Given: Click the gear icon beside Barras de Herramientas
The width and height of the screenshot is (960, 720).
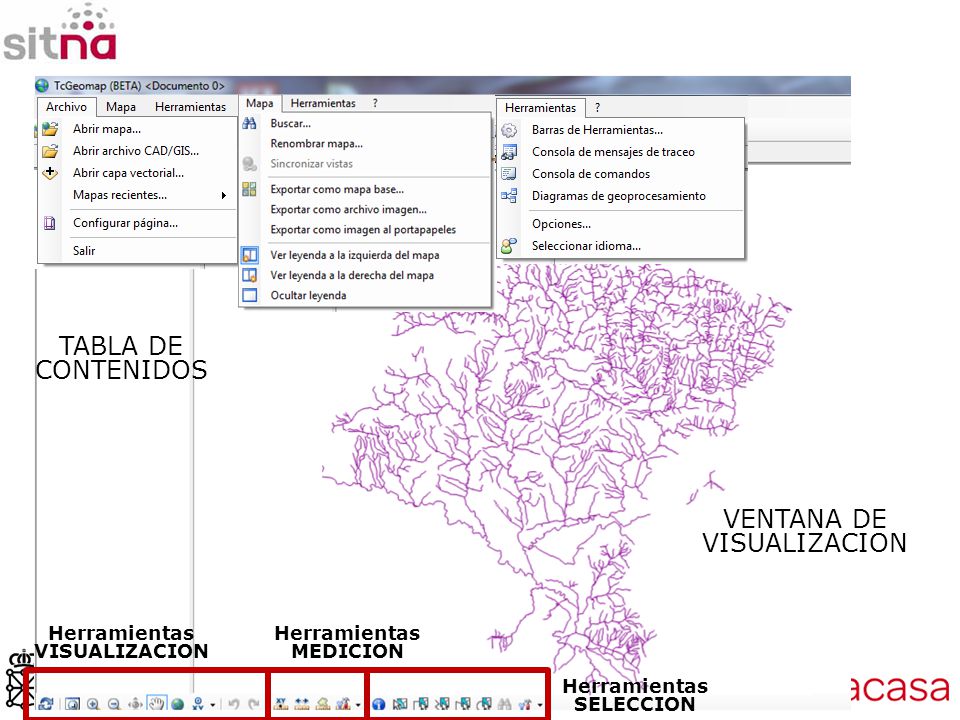Looking at the screenshot, I should (x=509, y=130).
